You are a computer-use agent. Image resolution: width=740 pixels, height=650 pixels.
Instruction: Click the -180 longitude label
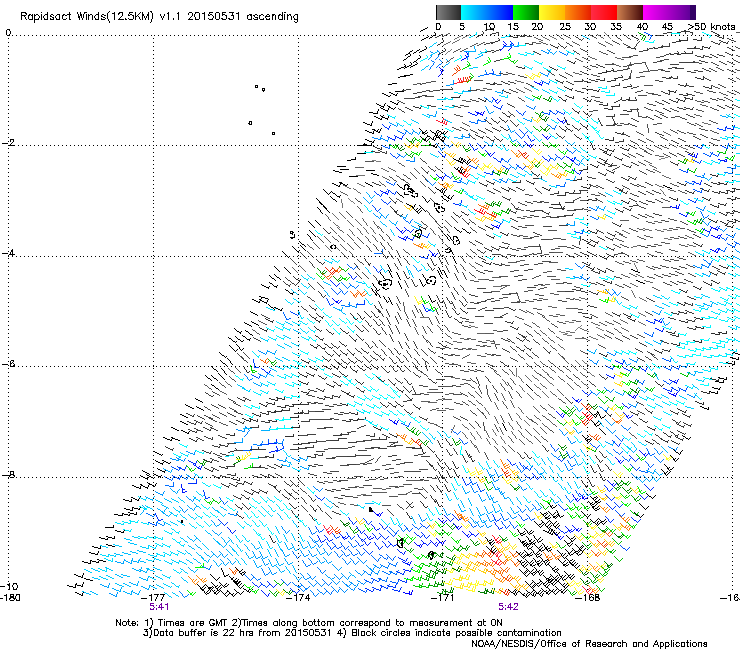pos(10,597)
